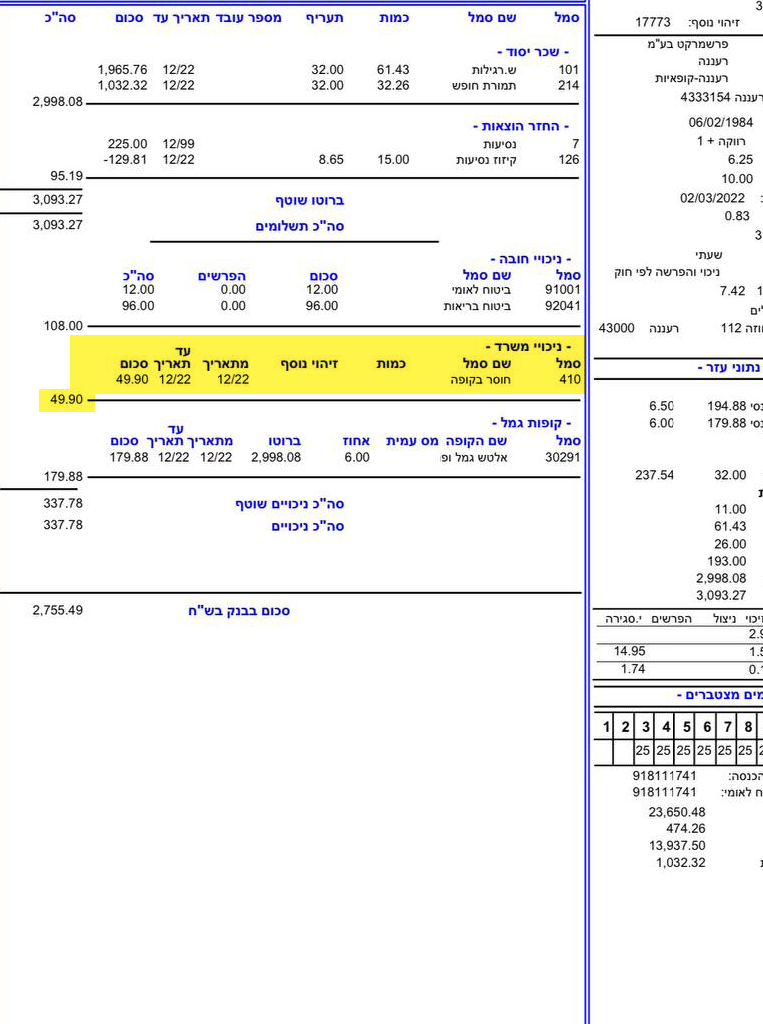The image size is (763, 1024).
Task: Click postal code 43000
Action: click(x=617, y=328)
